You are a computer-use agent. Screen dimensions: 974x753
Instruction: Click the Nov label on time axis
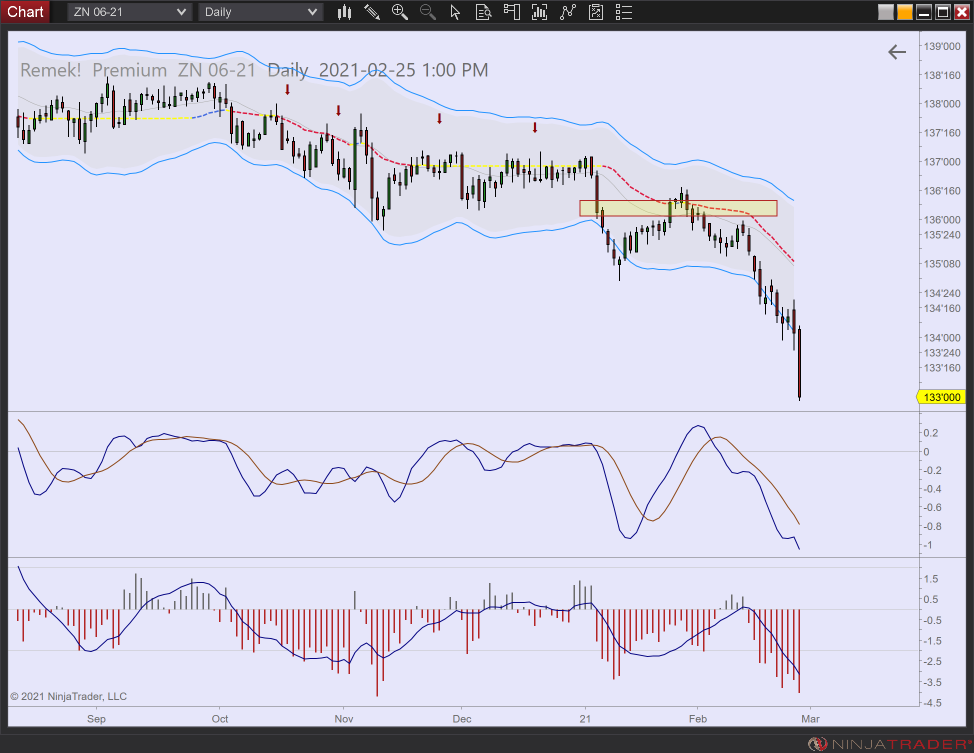344,719
